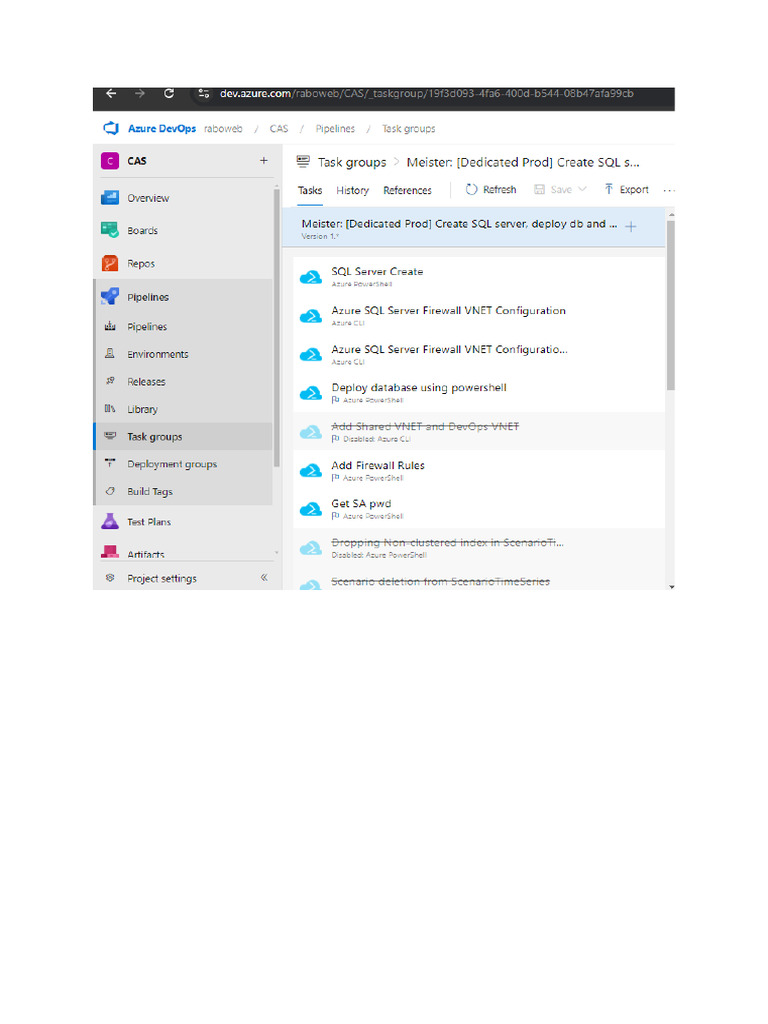Viewport: 768px width, 1024px height.
Task: Click the plus icon next to CAS
Action: pyautogui.click(x=264, y=161)
